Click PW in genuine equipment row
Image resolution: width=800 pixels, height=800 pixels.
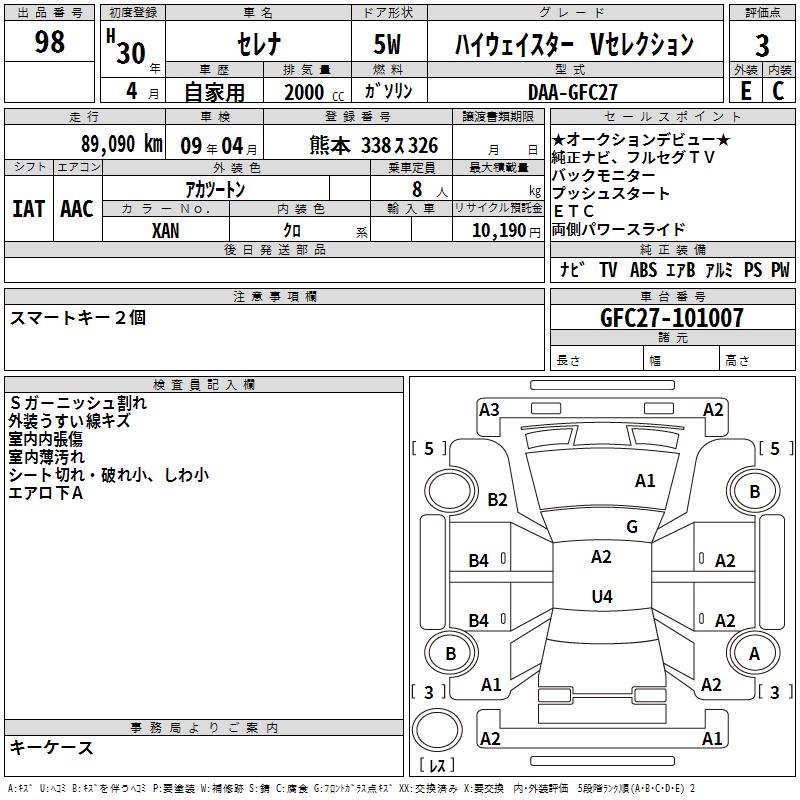(x=780, y=269)
